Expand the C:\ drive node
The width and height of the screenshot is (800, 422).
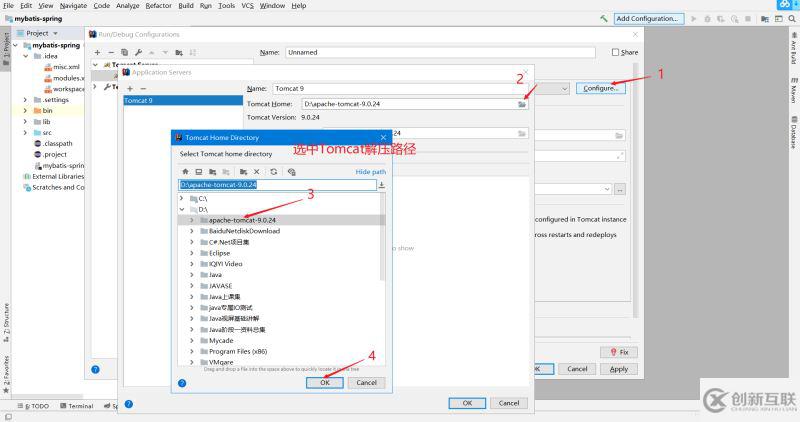[x=182, y=198]
